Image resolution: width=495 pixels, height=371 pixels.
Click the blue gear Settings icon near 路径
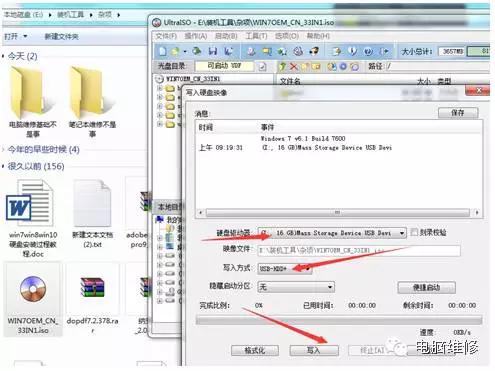(x=343, y=66)
